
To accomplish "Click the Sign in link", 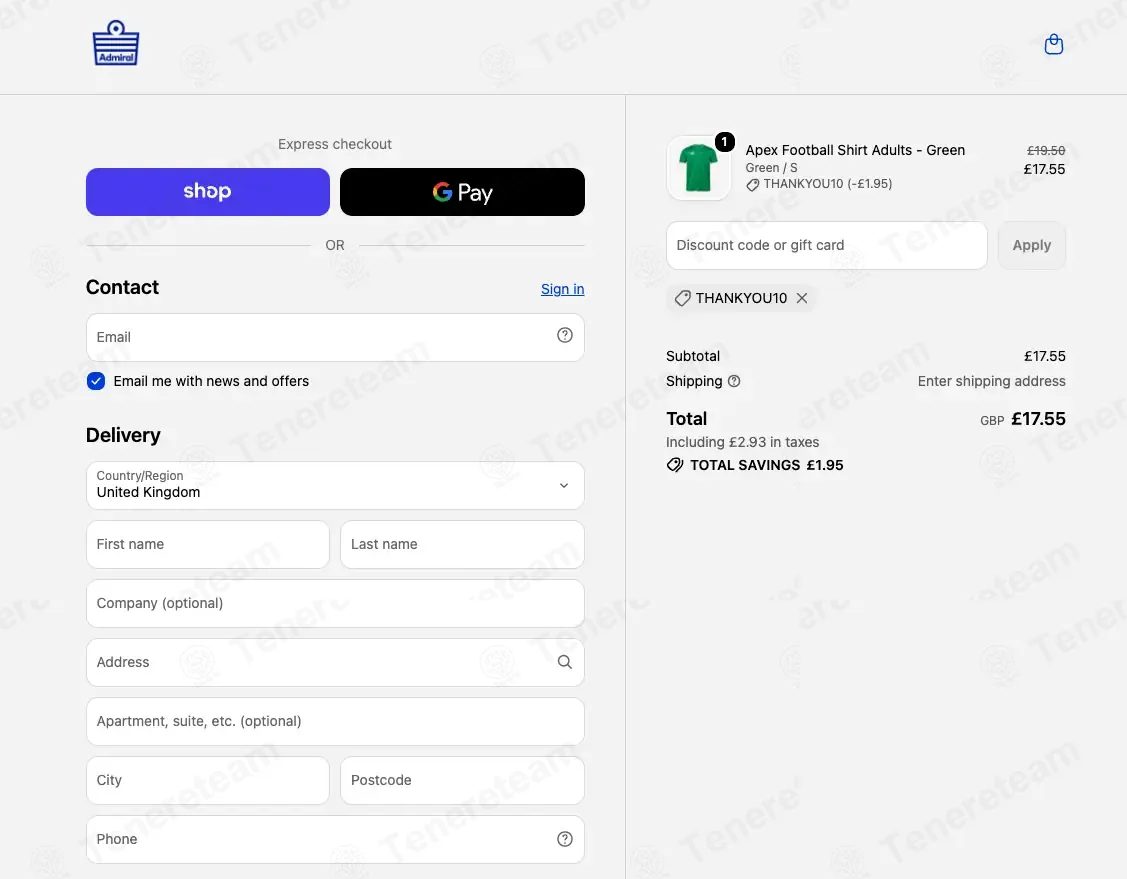I will [x=562, y=289].
